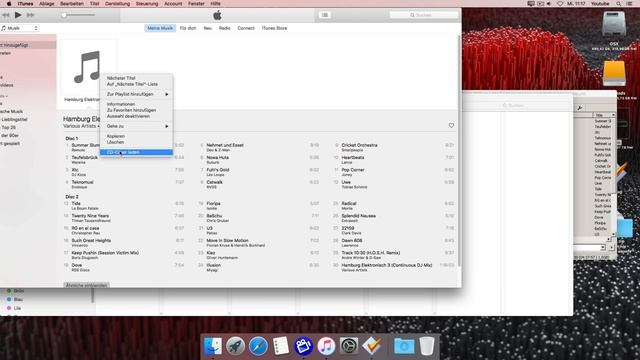
Task: Open the Account menu
Action: (173, 4)
